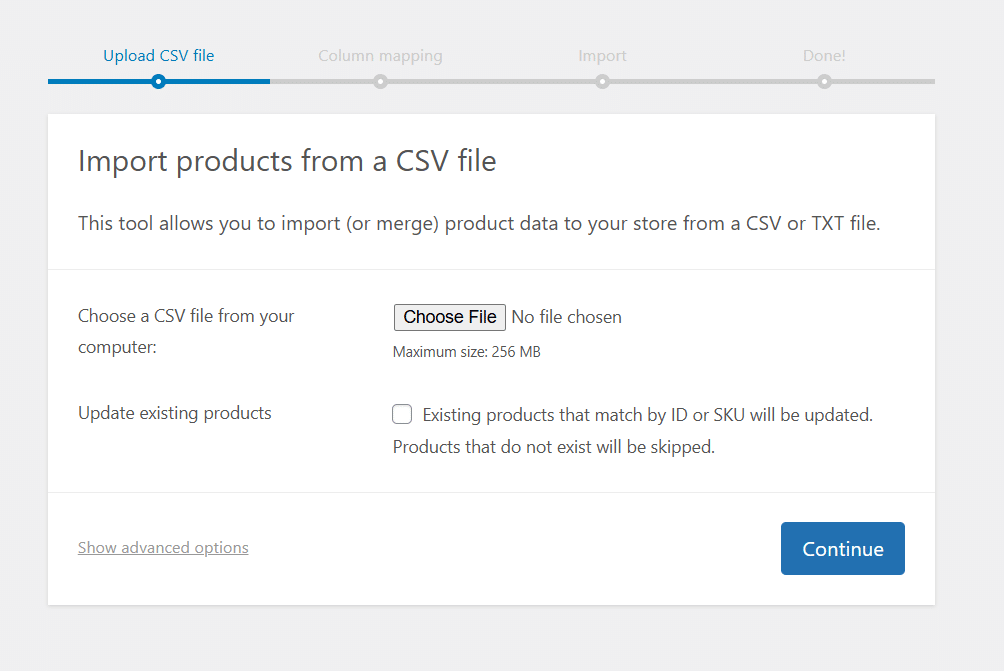1004x671 pixels.
Task: Click the Upload CSV file step circle
Action: [x=158, y=82]
